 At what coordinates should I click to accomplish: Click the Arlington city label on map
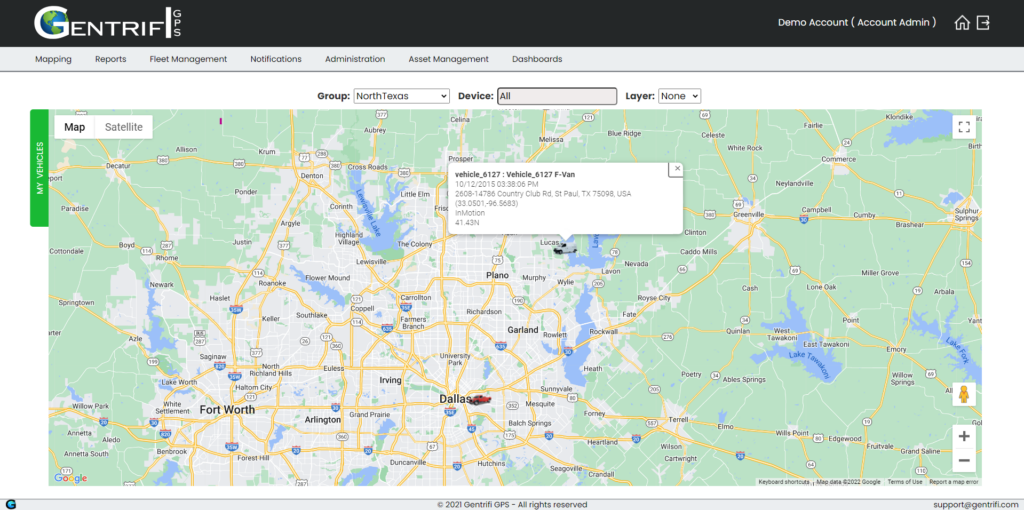coord(323,420)
